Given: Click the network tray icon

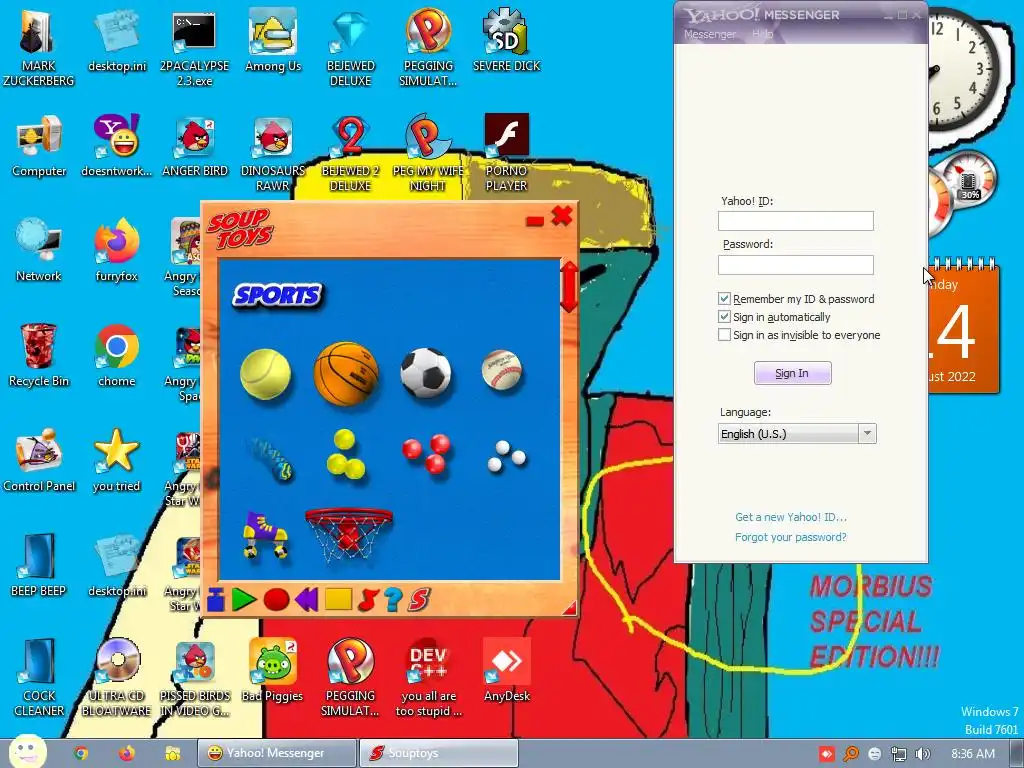Looking at the screenshot, I should coord(899,754).
